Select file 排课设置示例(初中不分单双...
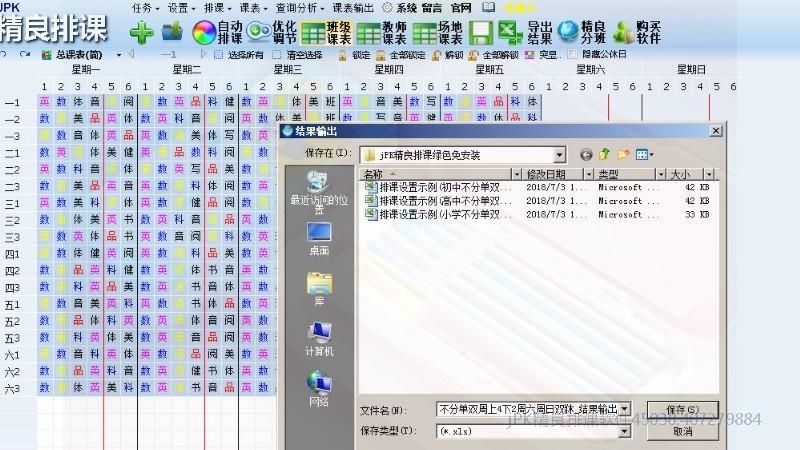Image resolution: width=800 pixels, height=450 pixels. tap(438, 187)
